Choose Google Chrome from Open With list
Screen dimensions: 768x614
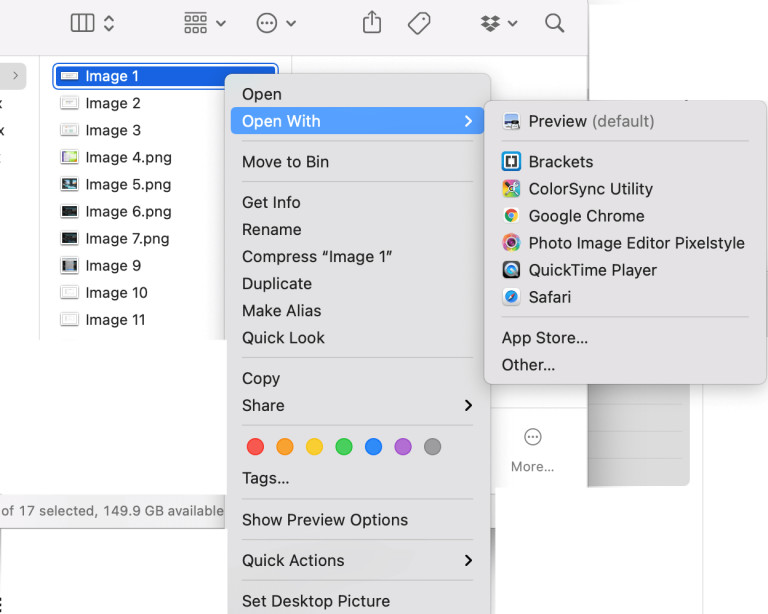[x=586, y=216]
